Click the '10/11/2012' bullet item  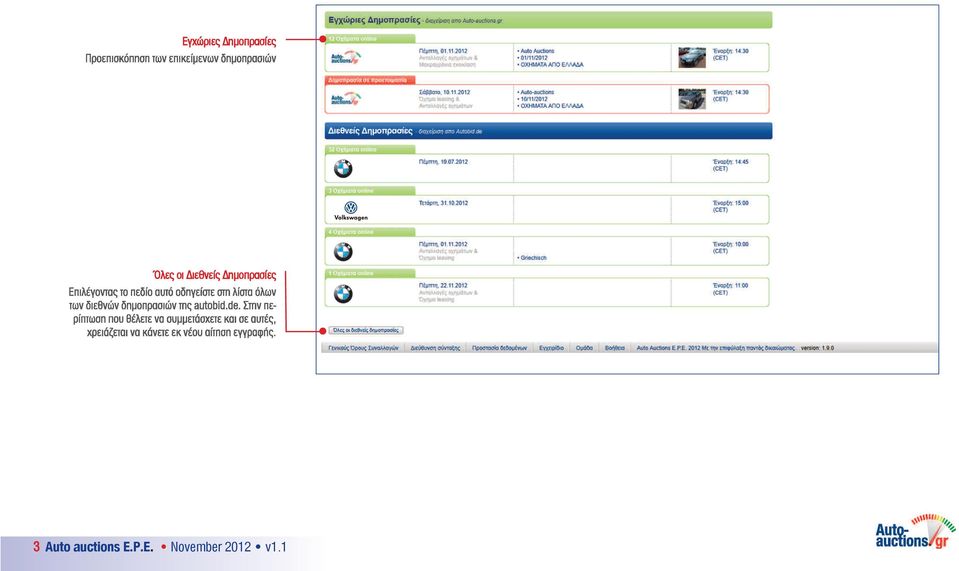[x=532, y=99]
